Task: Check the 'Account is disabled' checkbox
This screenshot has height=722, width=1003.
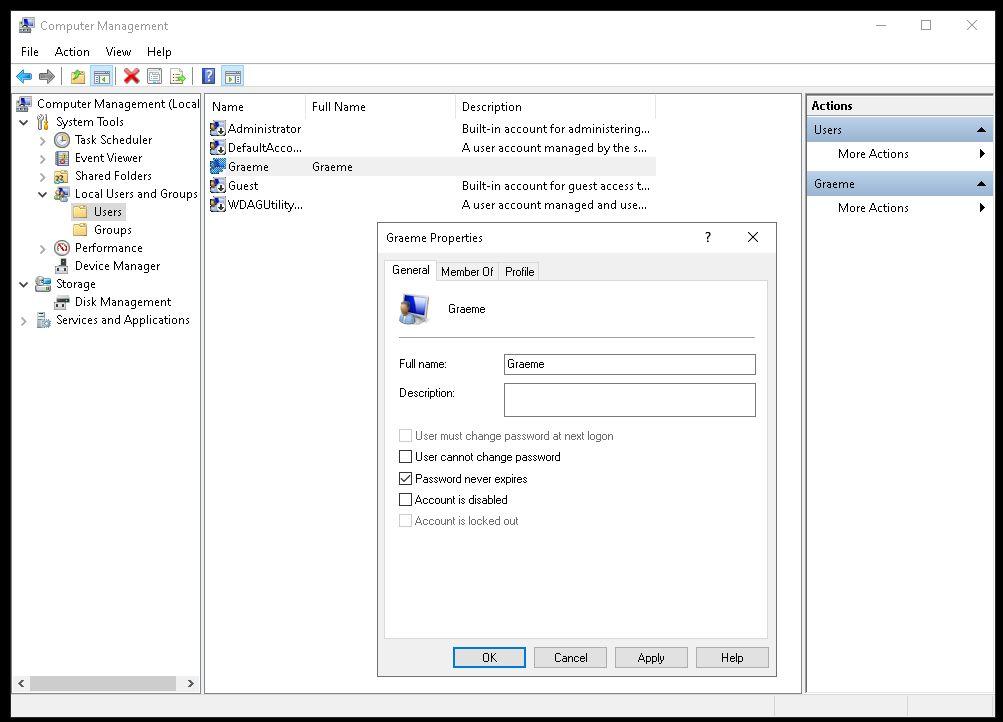Action: tap(405, 500)
